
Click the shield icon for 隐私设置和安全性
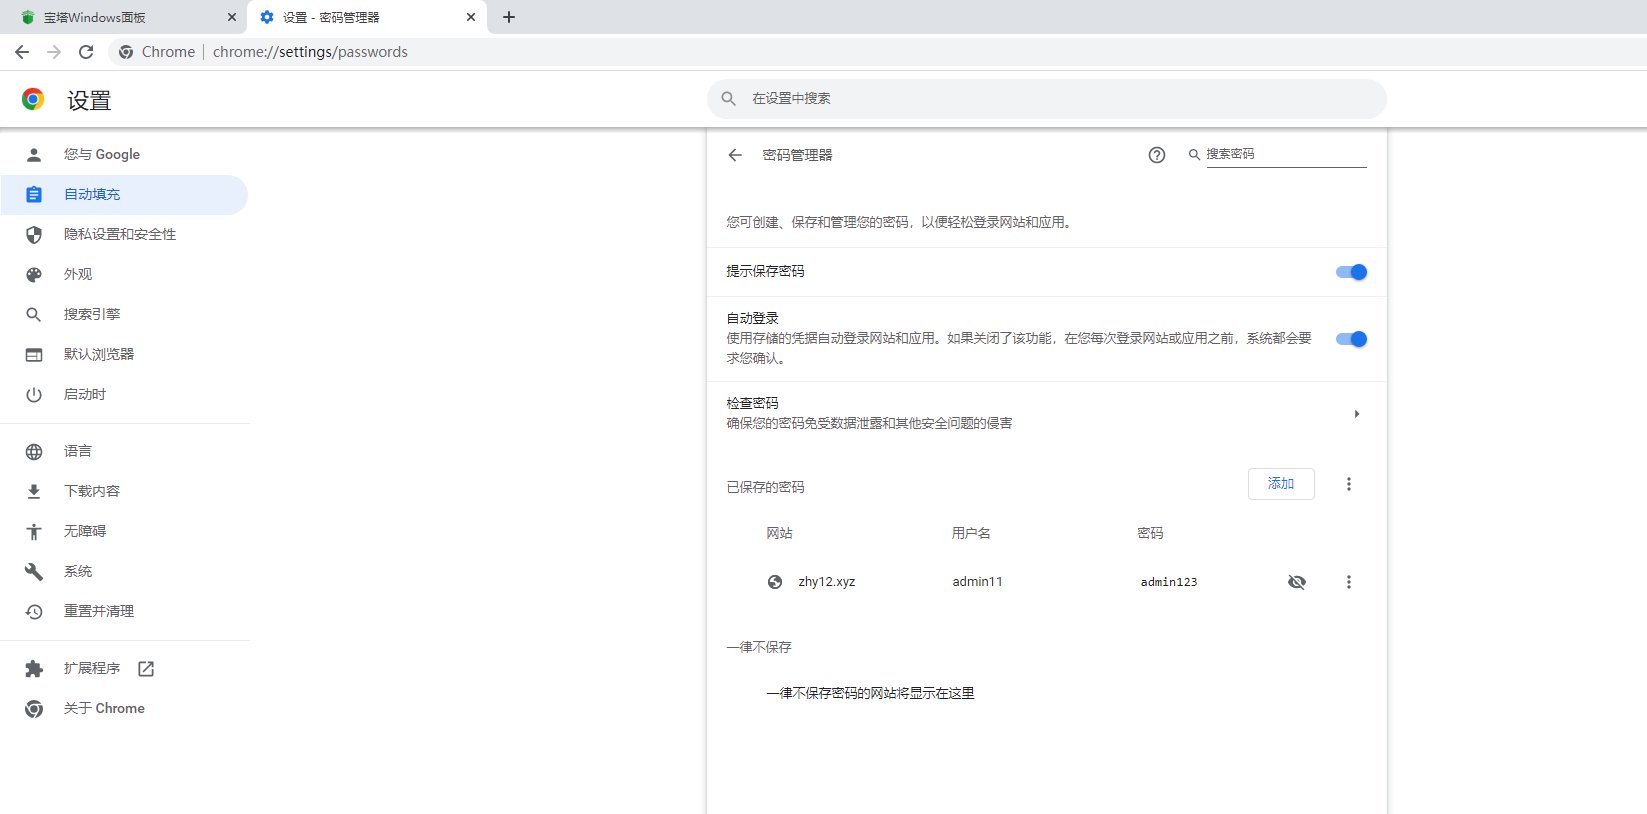34,234
